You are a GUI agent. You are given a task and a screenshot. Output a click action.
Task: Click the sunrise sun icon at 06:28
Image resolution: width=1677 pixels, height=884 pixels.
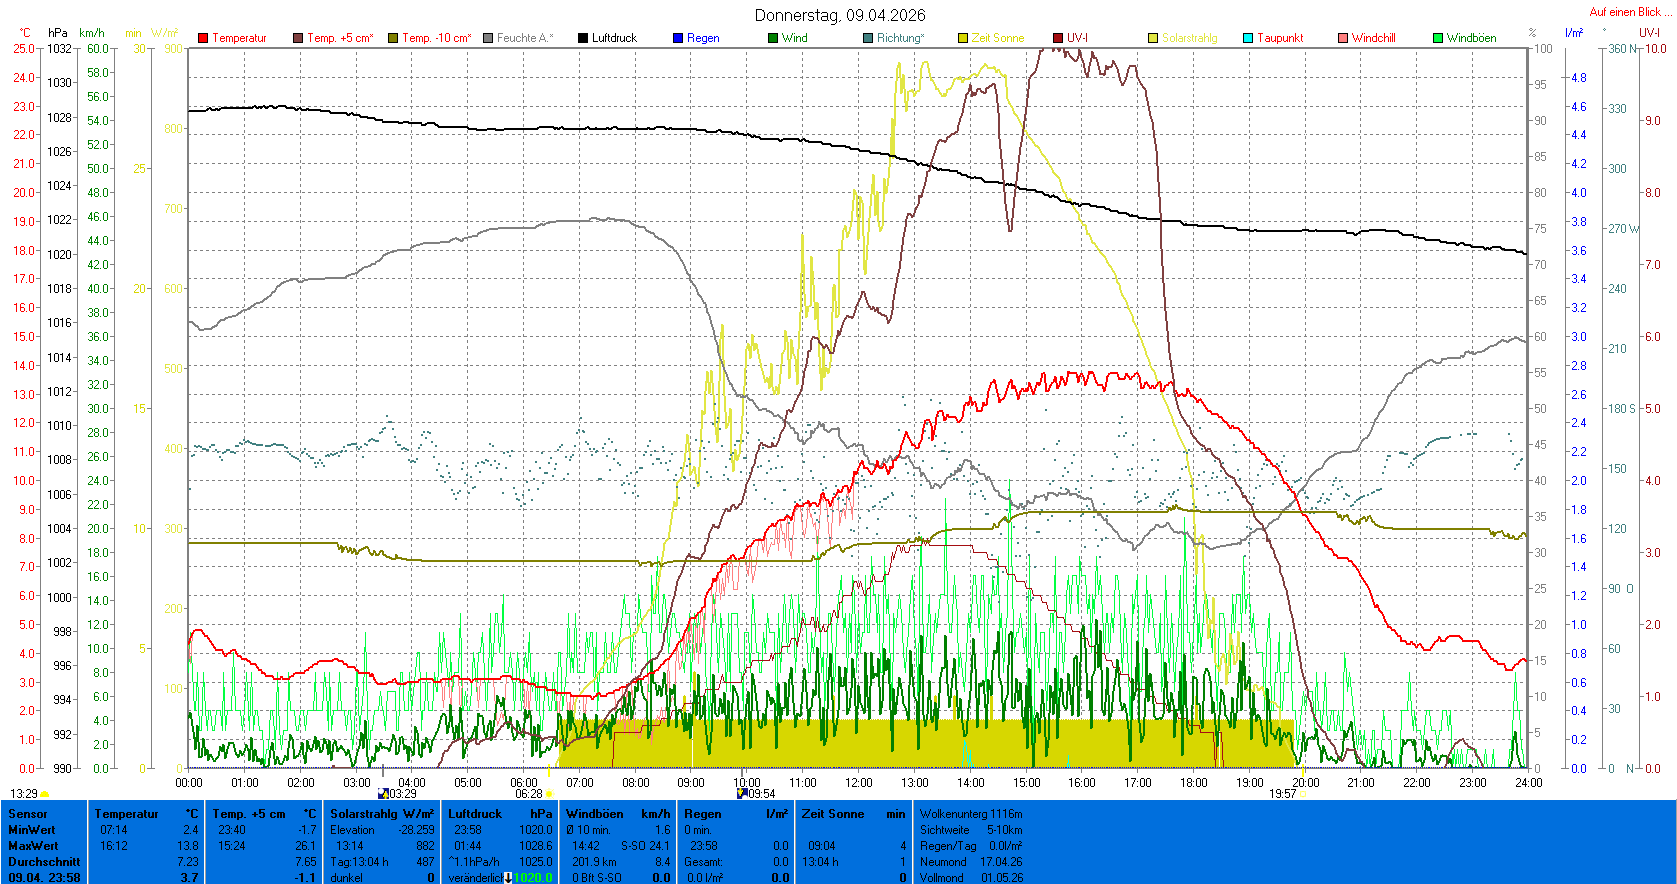coord(549,794)
